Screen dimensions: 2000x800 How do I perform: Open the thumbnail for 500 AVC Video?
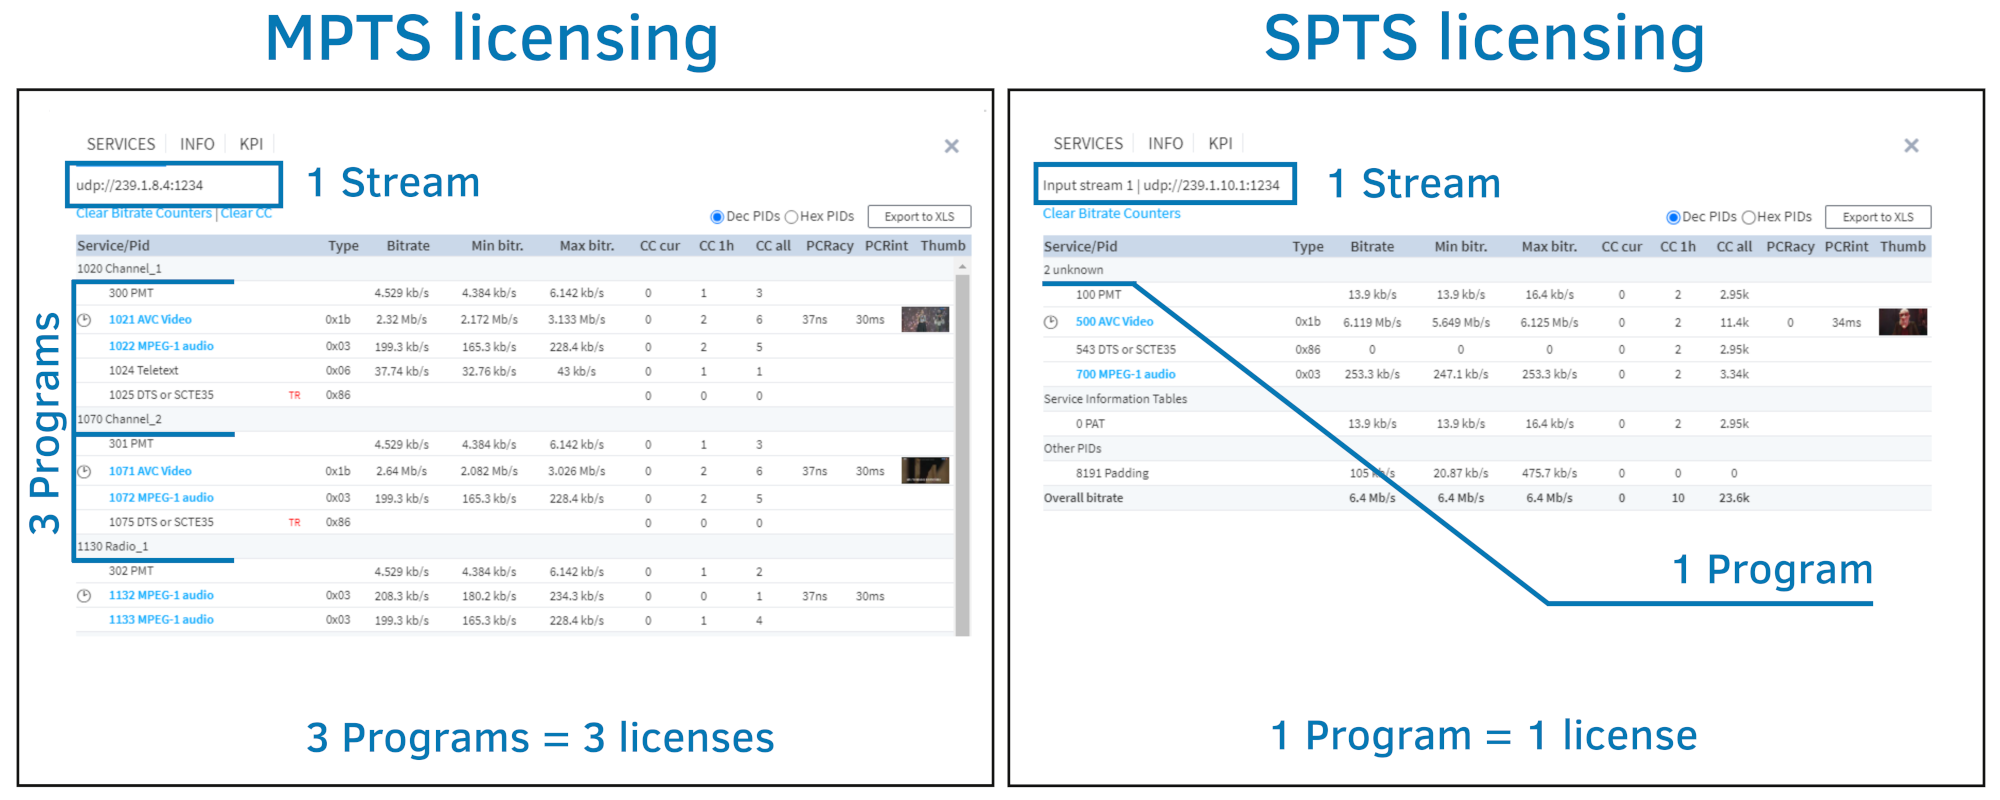pyautogui.click(x=1902, y=322)
